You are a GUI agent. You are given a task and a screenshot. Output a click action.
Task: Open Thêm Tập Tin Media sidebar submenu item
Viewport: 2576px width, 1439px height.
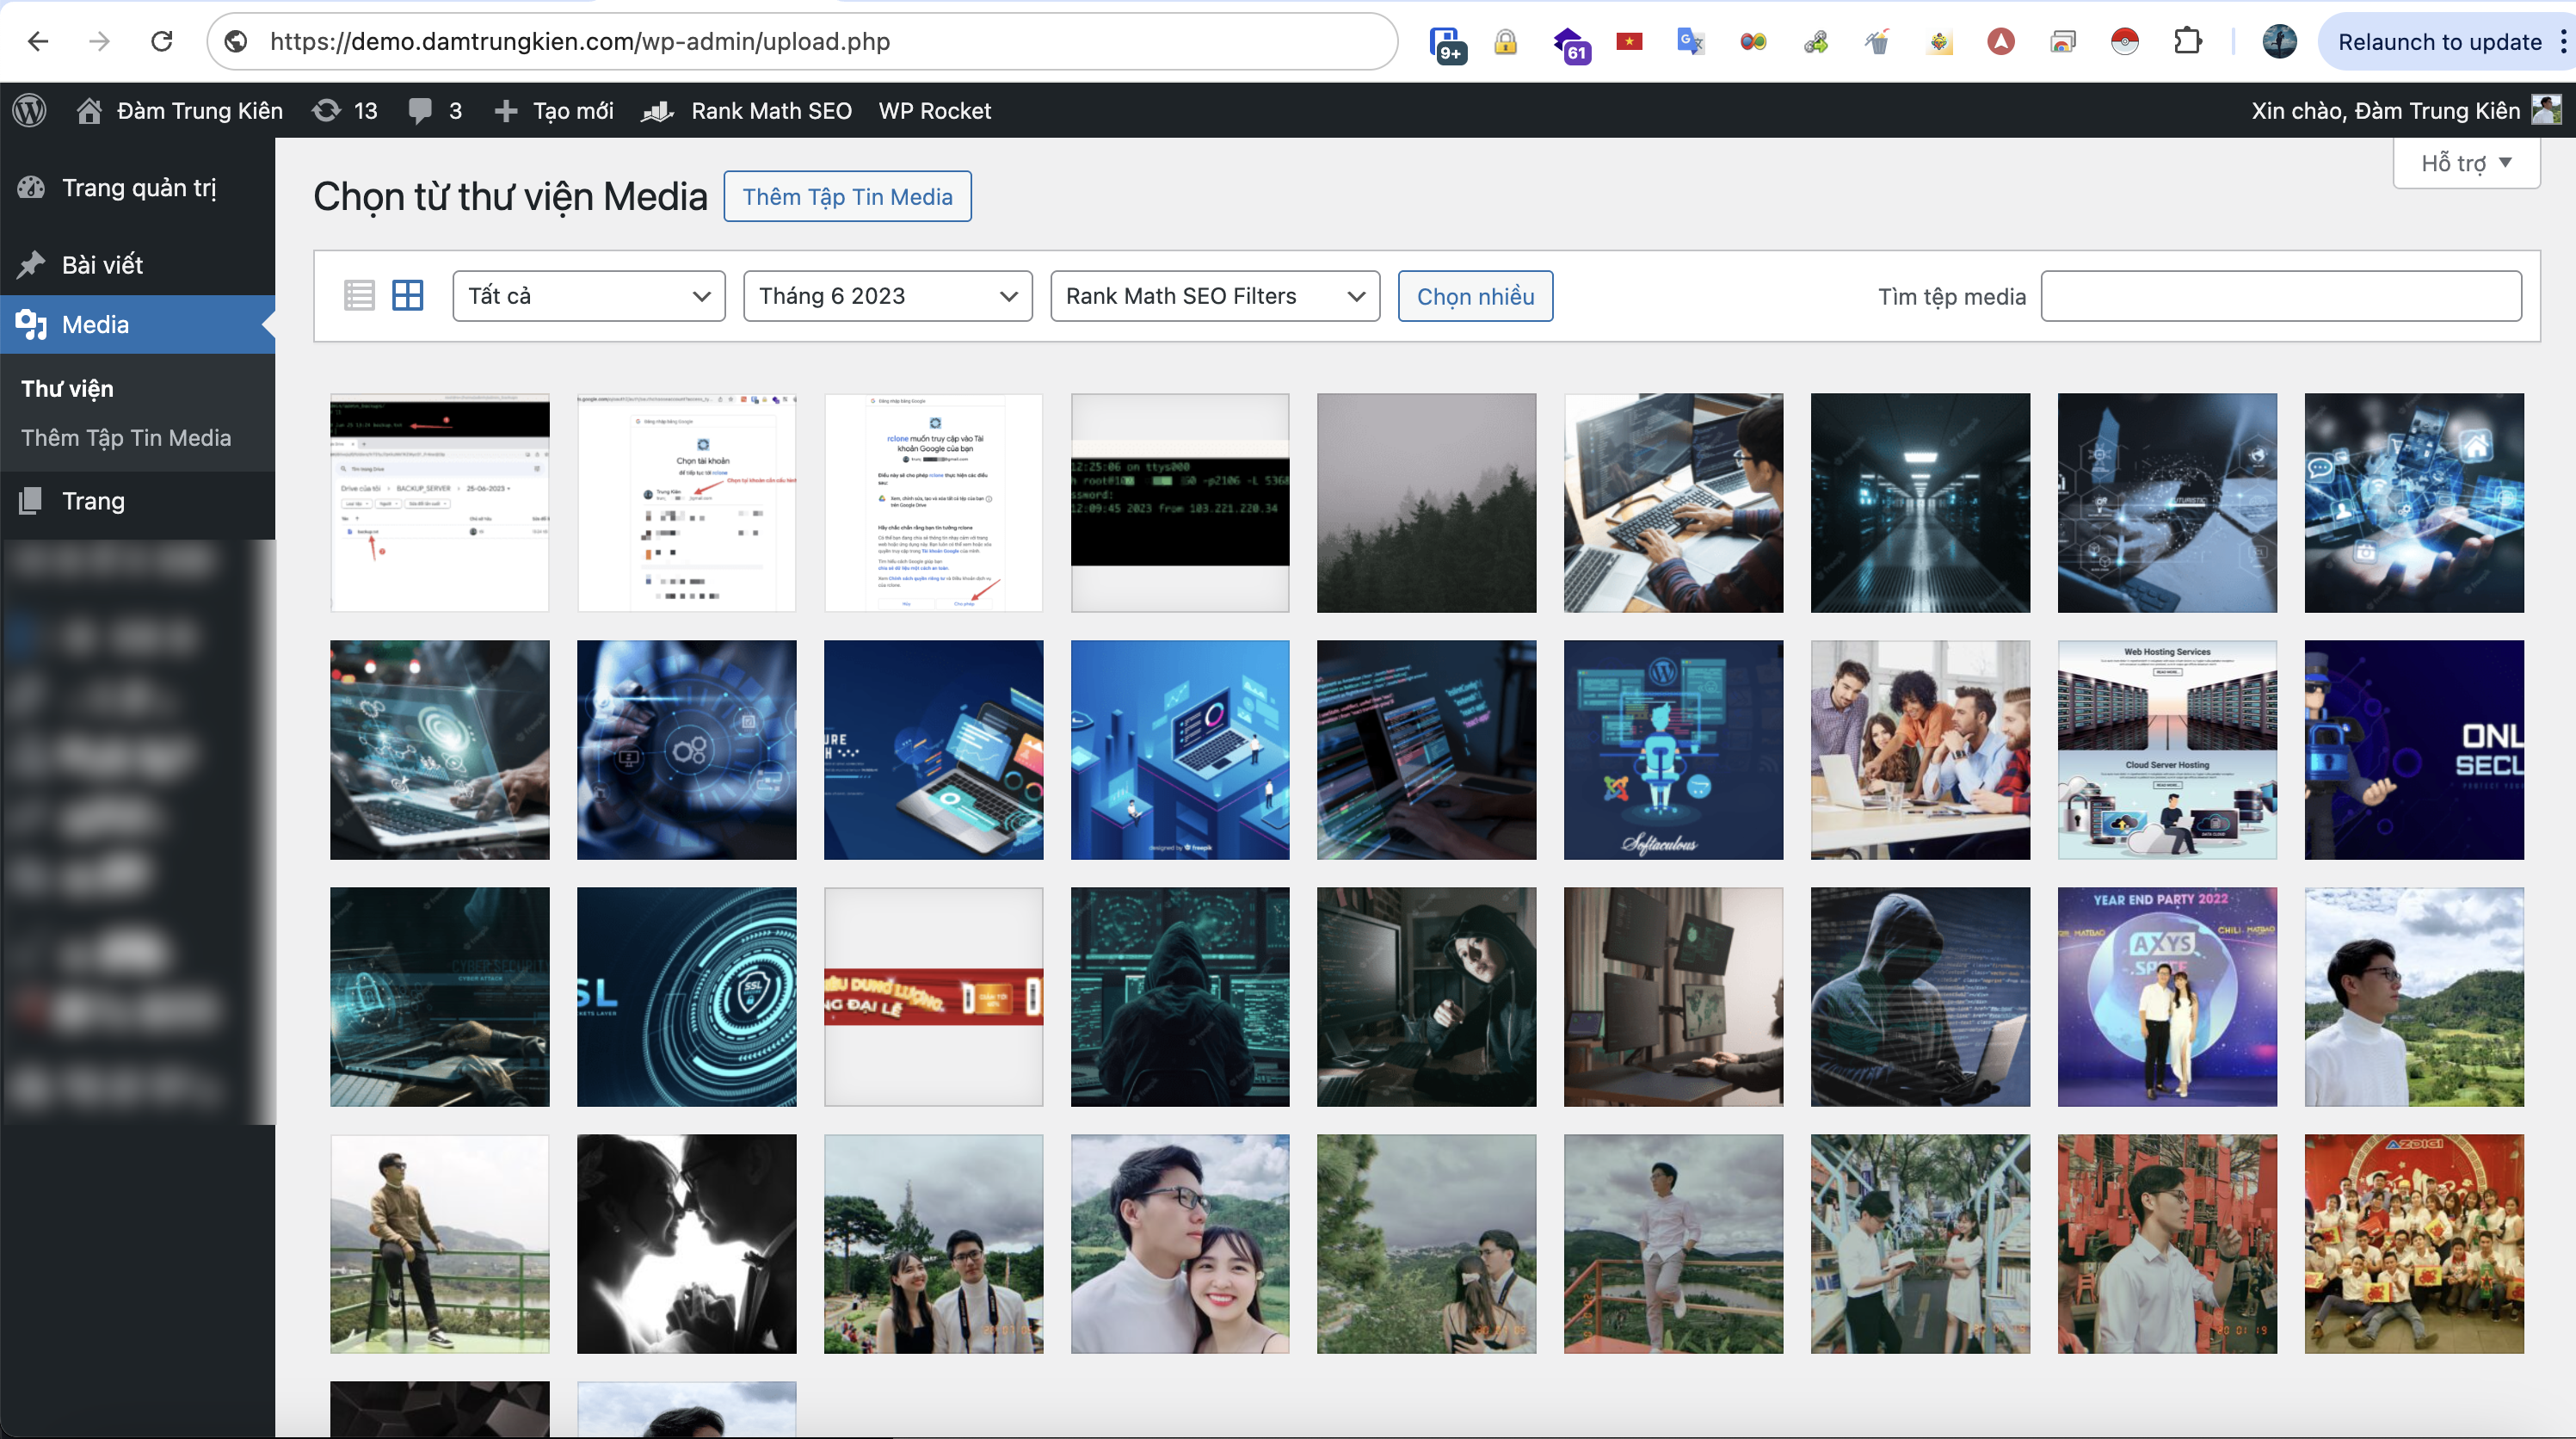(x=126, y=438)
